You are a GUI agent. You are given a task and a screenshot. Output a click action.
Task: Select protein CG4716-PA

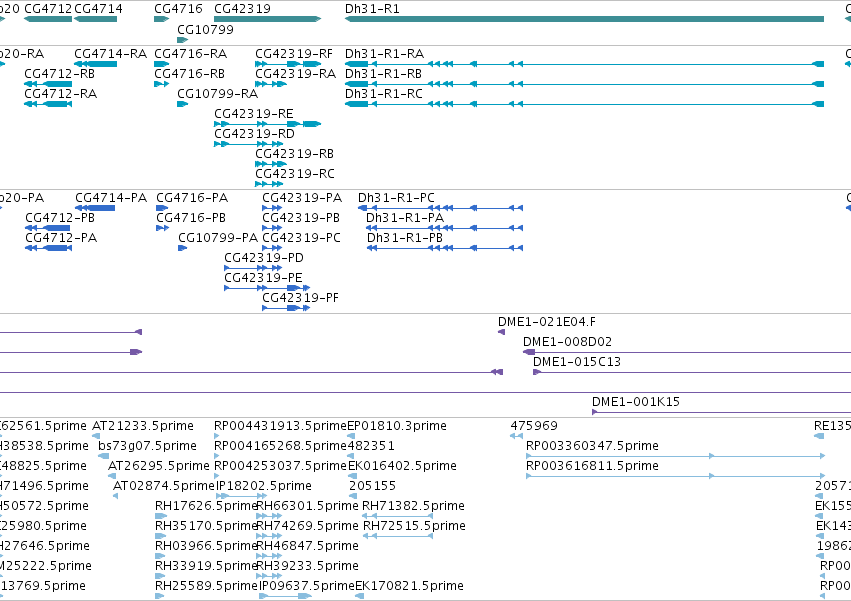(162, 208)
